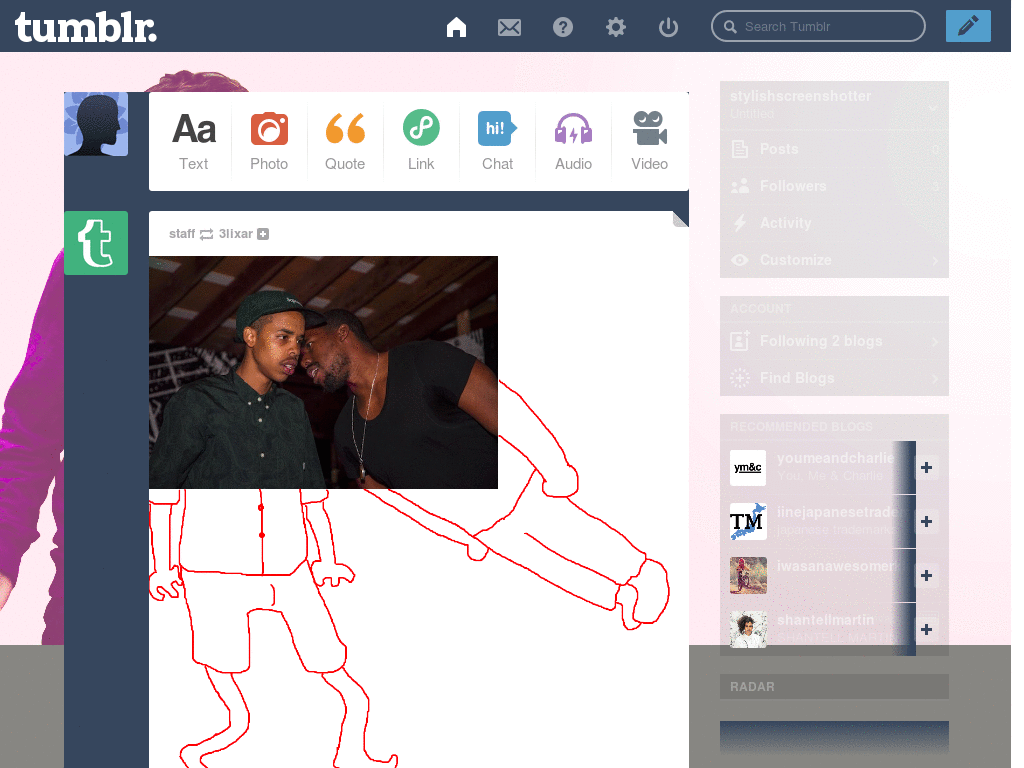Click the plus icon next to 3lixar
Image resolution: width=1024 pixels, height=768 pixels.
coord(263,234)
